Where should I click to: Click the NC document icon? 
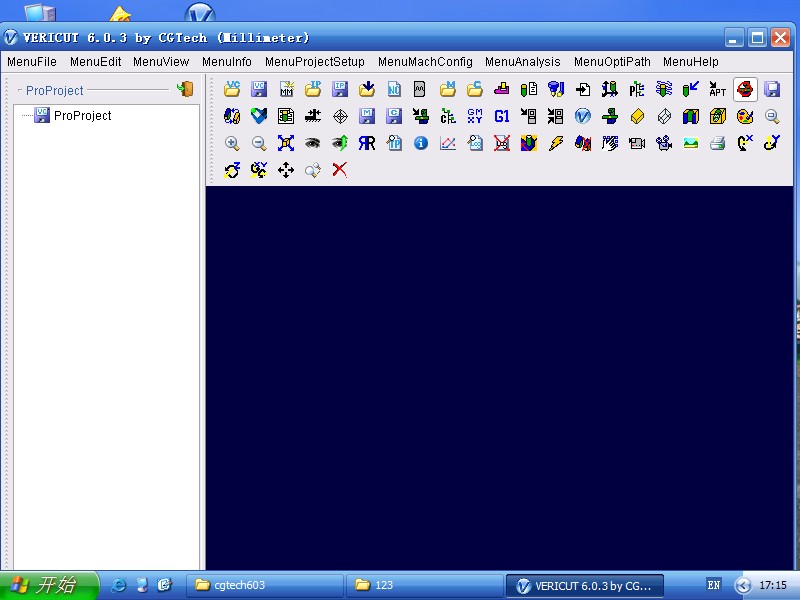(x=394, y=89)
